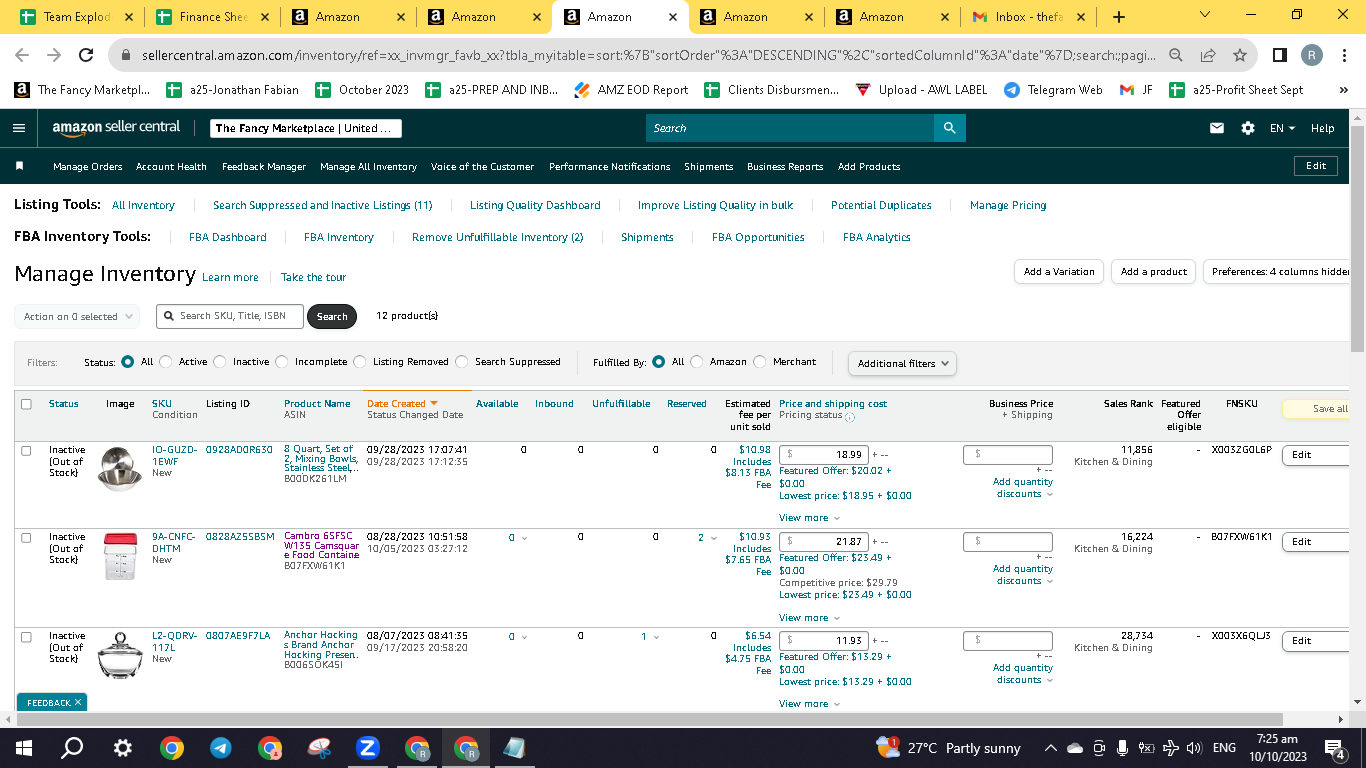Expand View more under 21.87 price row
1366x768 pixels.
click(x=809, y=618)
